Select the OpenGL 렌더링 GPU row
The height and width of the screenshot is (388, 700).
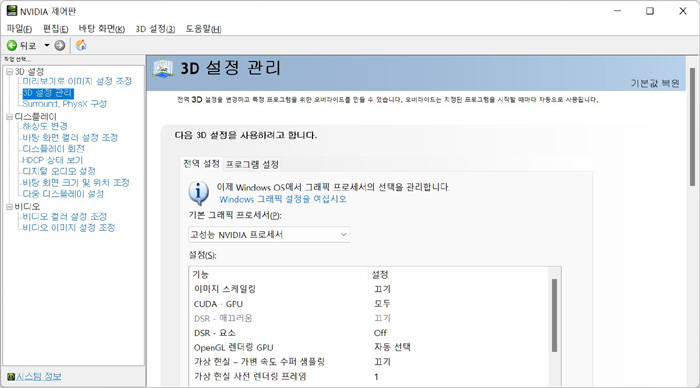coord(369,347)
